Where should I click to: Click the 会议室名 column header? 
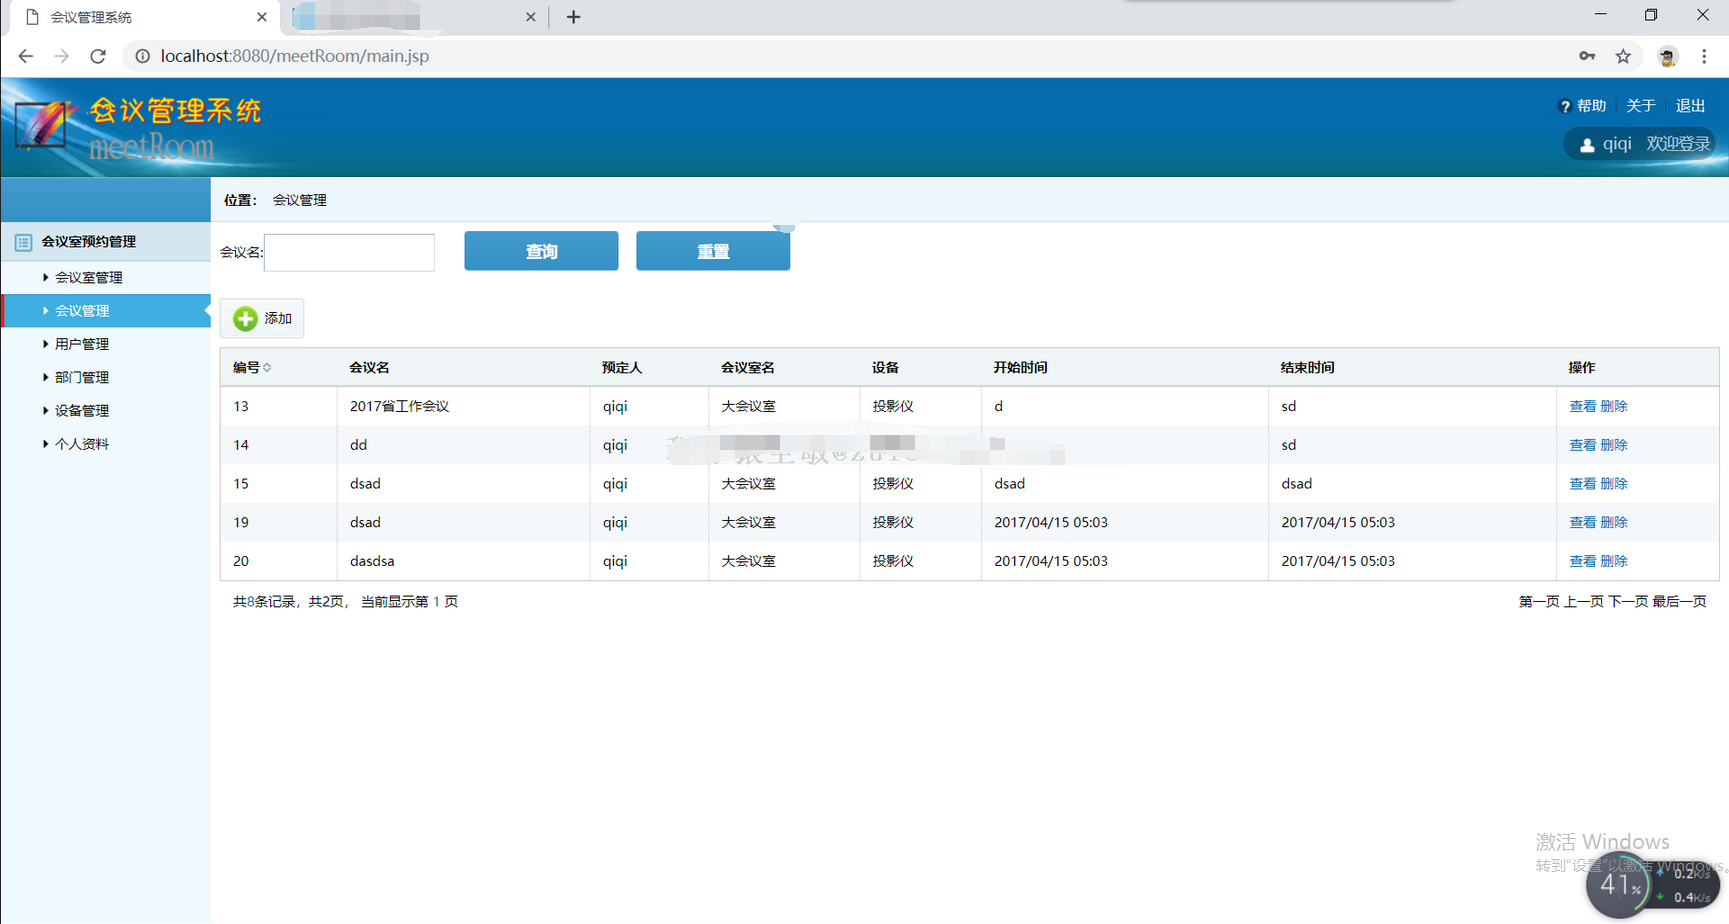point(748,368)
